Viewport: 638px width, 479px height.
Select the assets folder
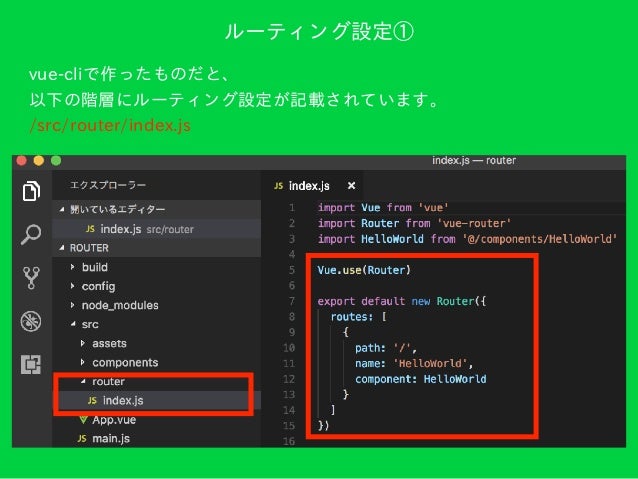pyautogui.click(x=109, y=343)
